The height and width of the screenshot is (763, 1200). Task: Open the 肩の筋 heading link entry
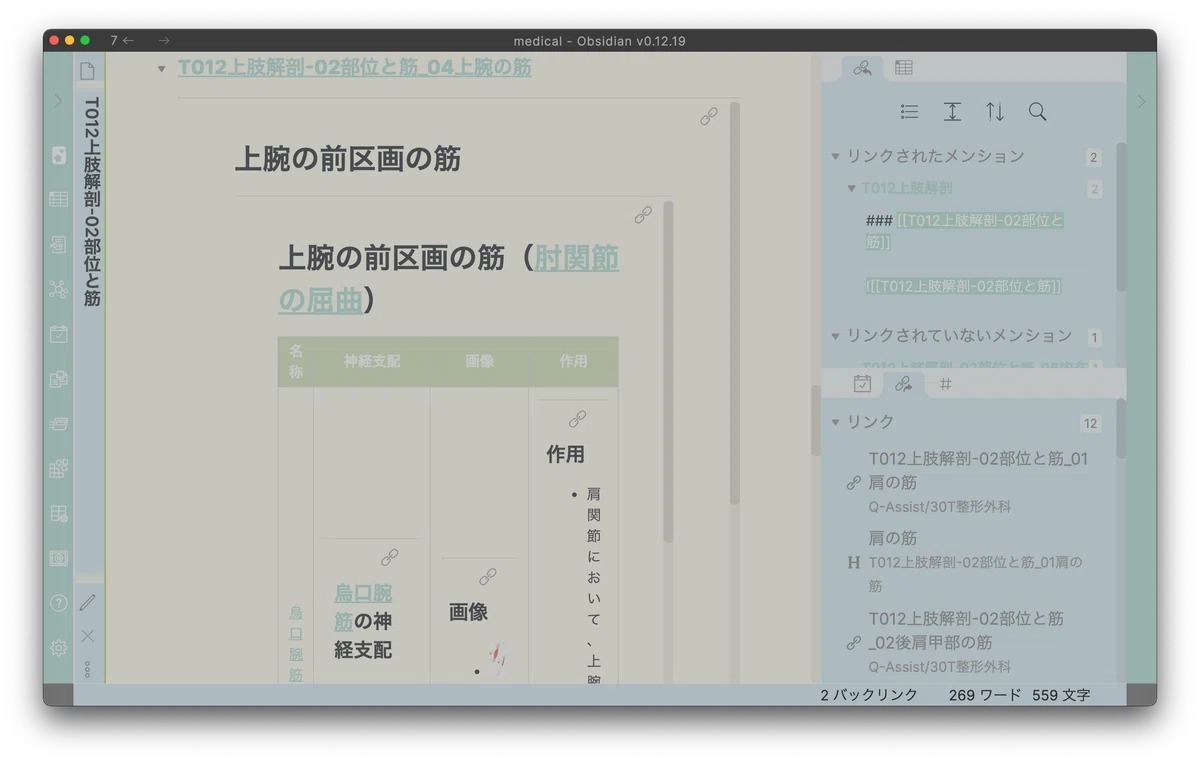pos(893,538)
